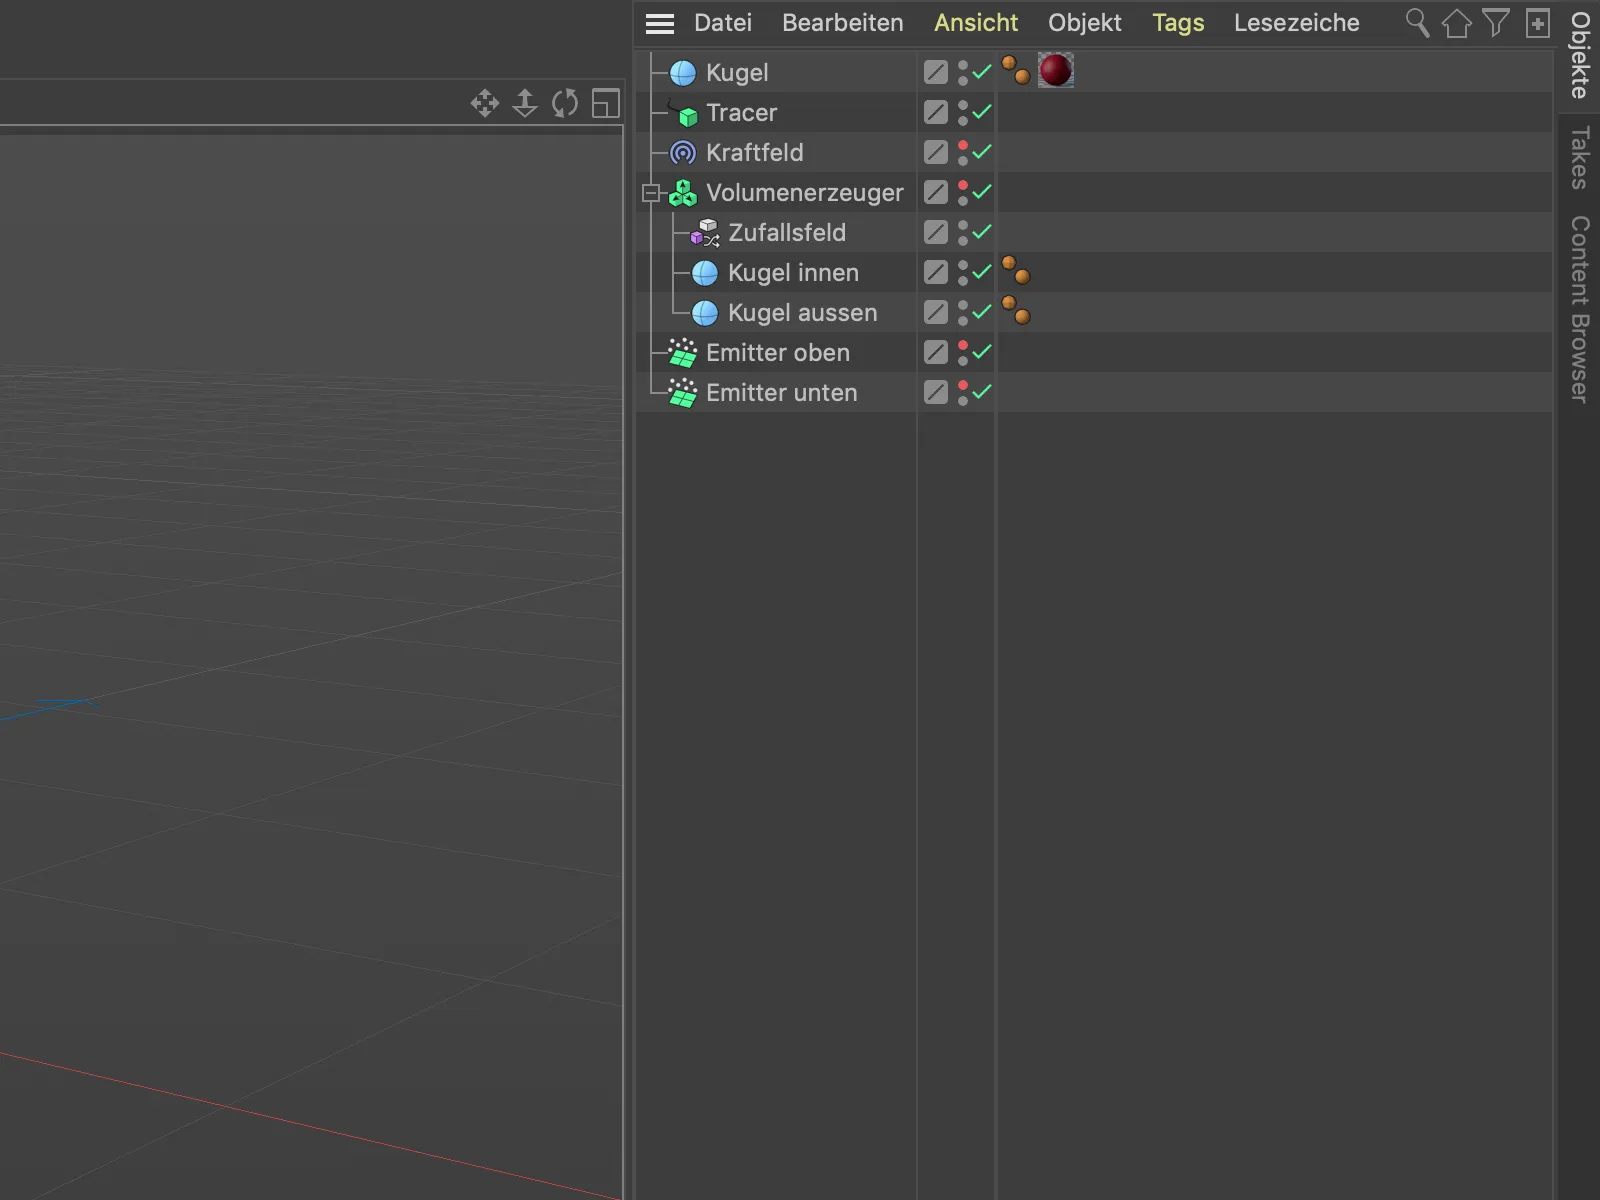1600x1200 pixels.
Task: Toggle the layer box for Emitter unten
Action: coord(936,392)
